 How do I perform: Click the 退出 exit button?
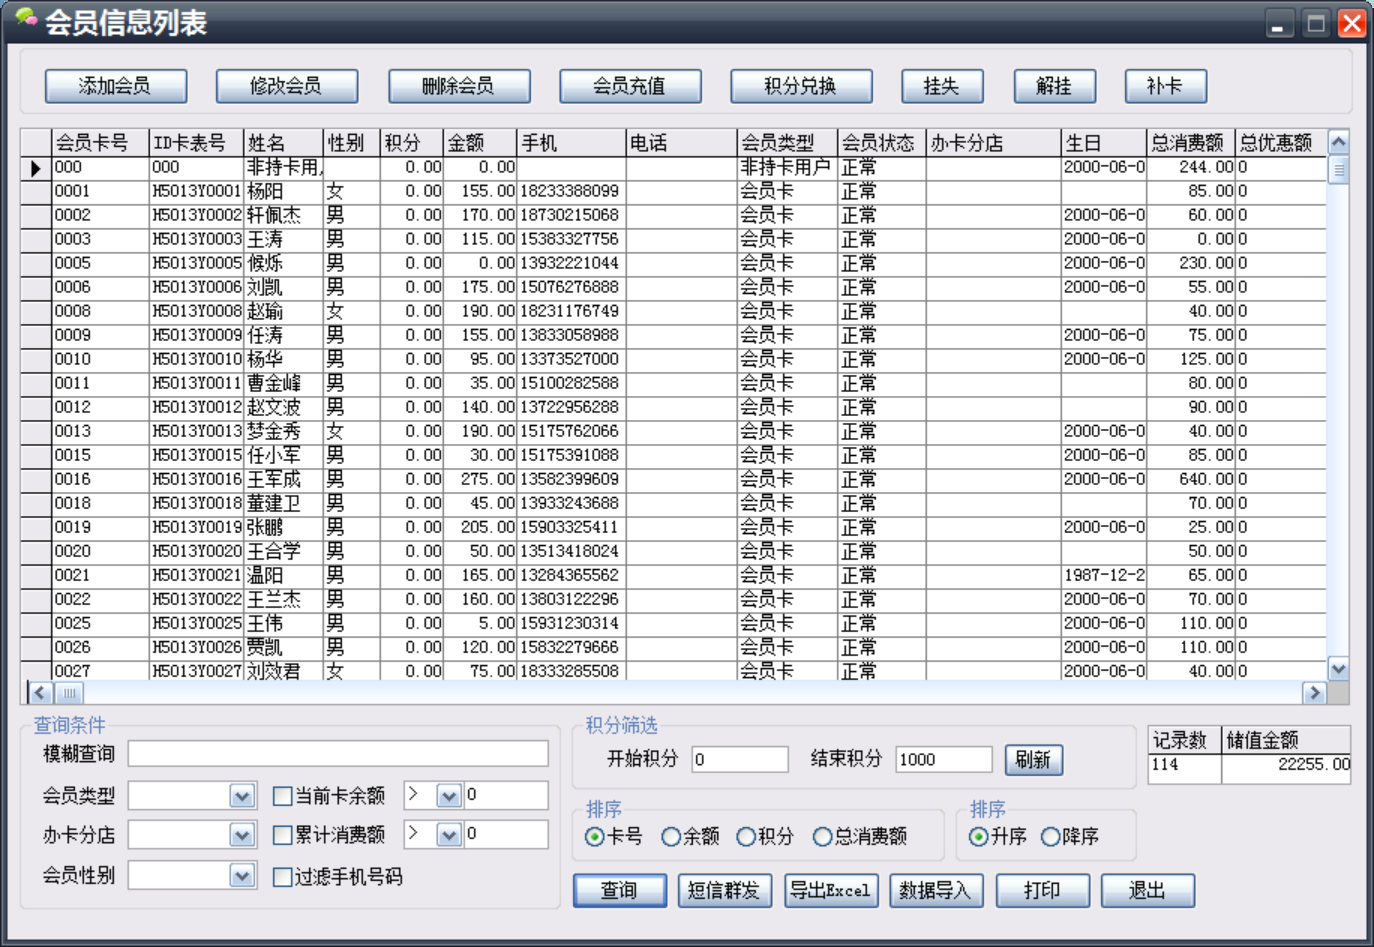coord(1147,890)
